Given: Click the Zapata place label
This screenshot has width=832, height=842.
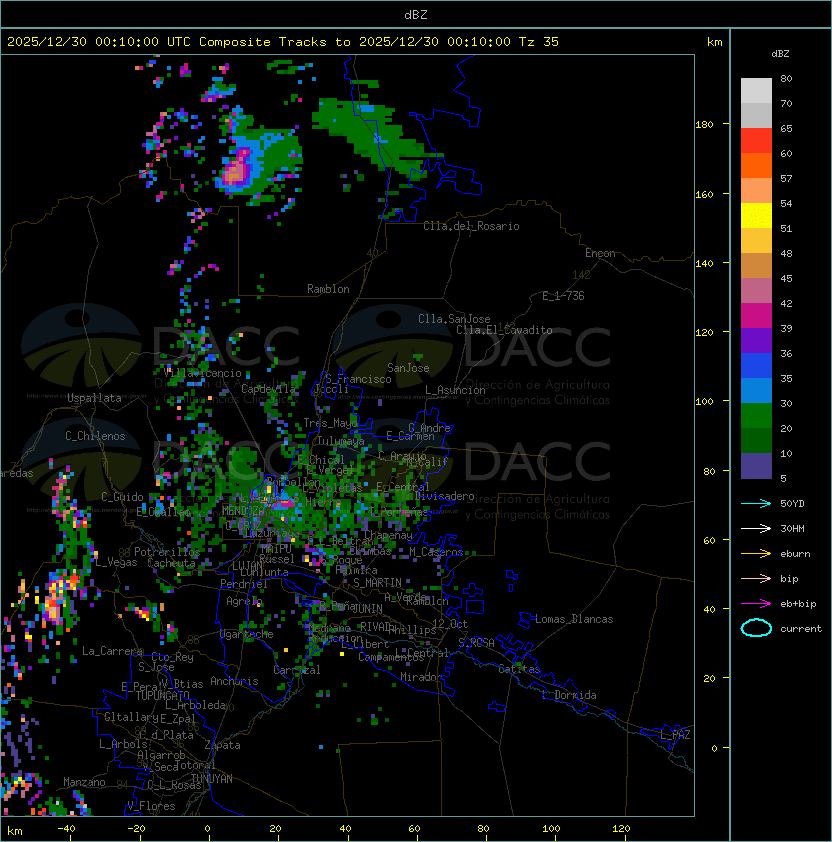Looking at the screenshot, I should point(222,745).
